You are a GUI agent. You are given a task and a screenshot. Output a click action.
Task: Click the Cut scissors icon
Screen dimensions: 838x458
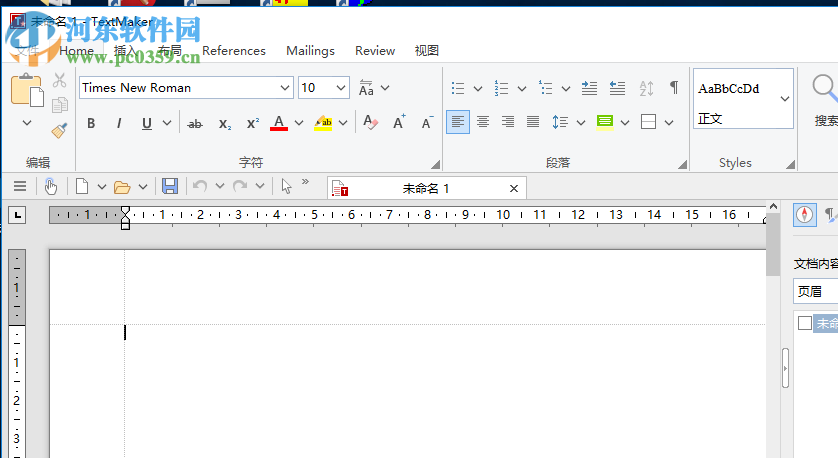(59, 81)
